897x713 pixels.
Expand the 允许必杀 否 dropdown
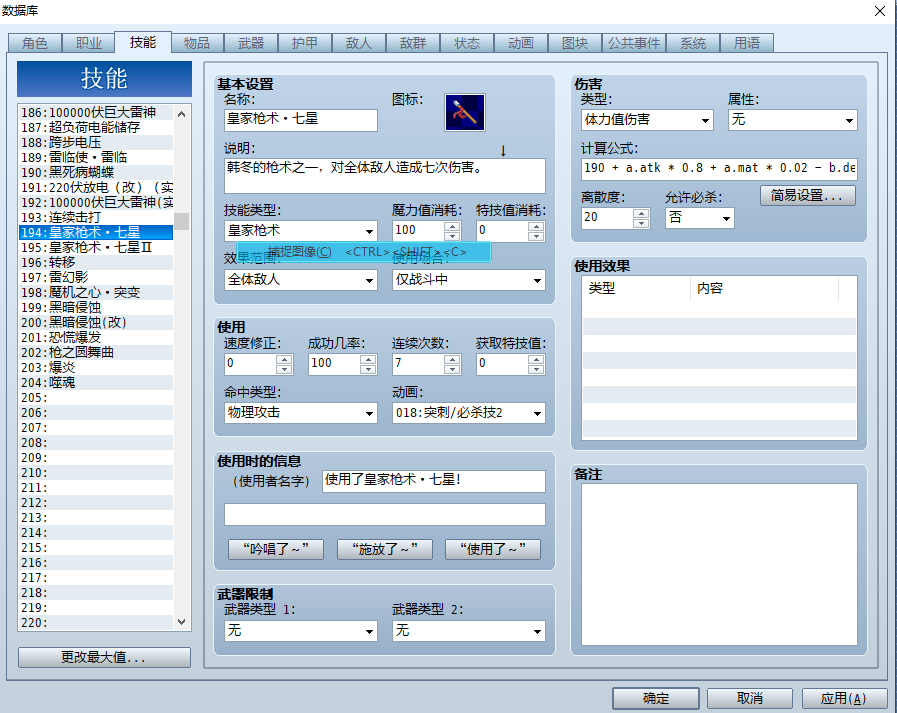700,218
